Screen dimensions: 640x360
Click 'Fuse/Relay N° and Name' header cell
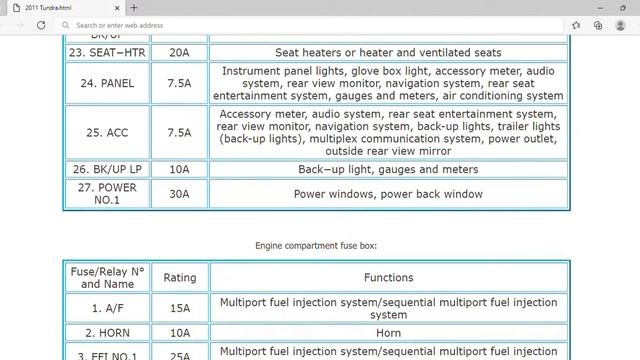[x=107, y=278]
